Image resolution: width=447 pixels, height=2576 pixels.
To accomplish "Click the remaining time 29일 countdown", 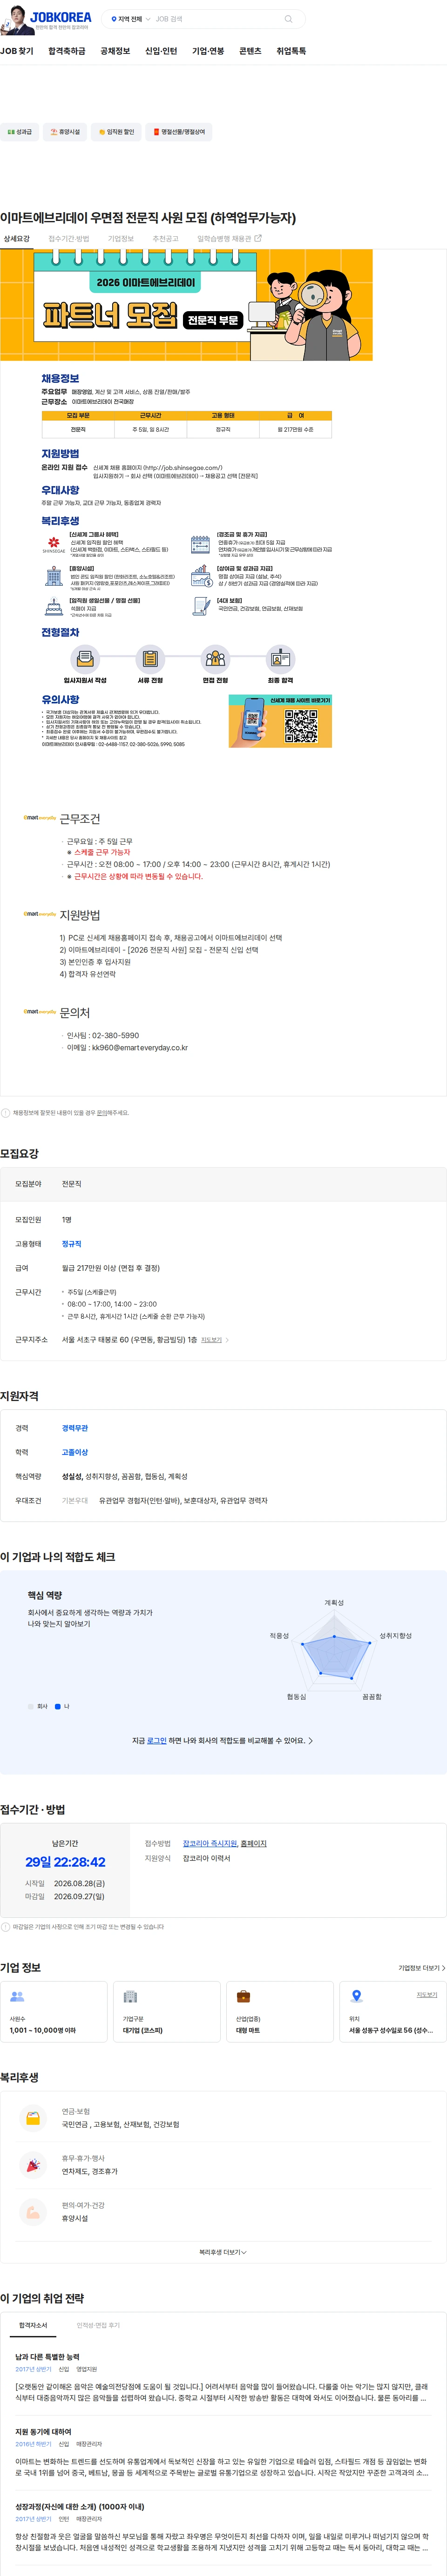I will click(65, 1862).
